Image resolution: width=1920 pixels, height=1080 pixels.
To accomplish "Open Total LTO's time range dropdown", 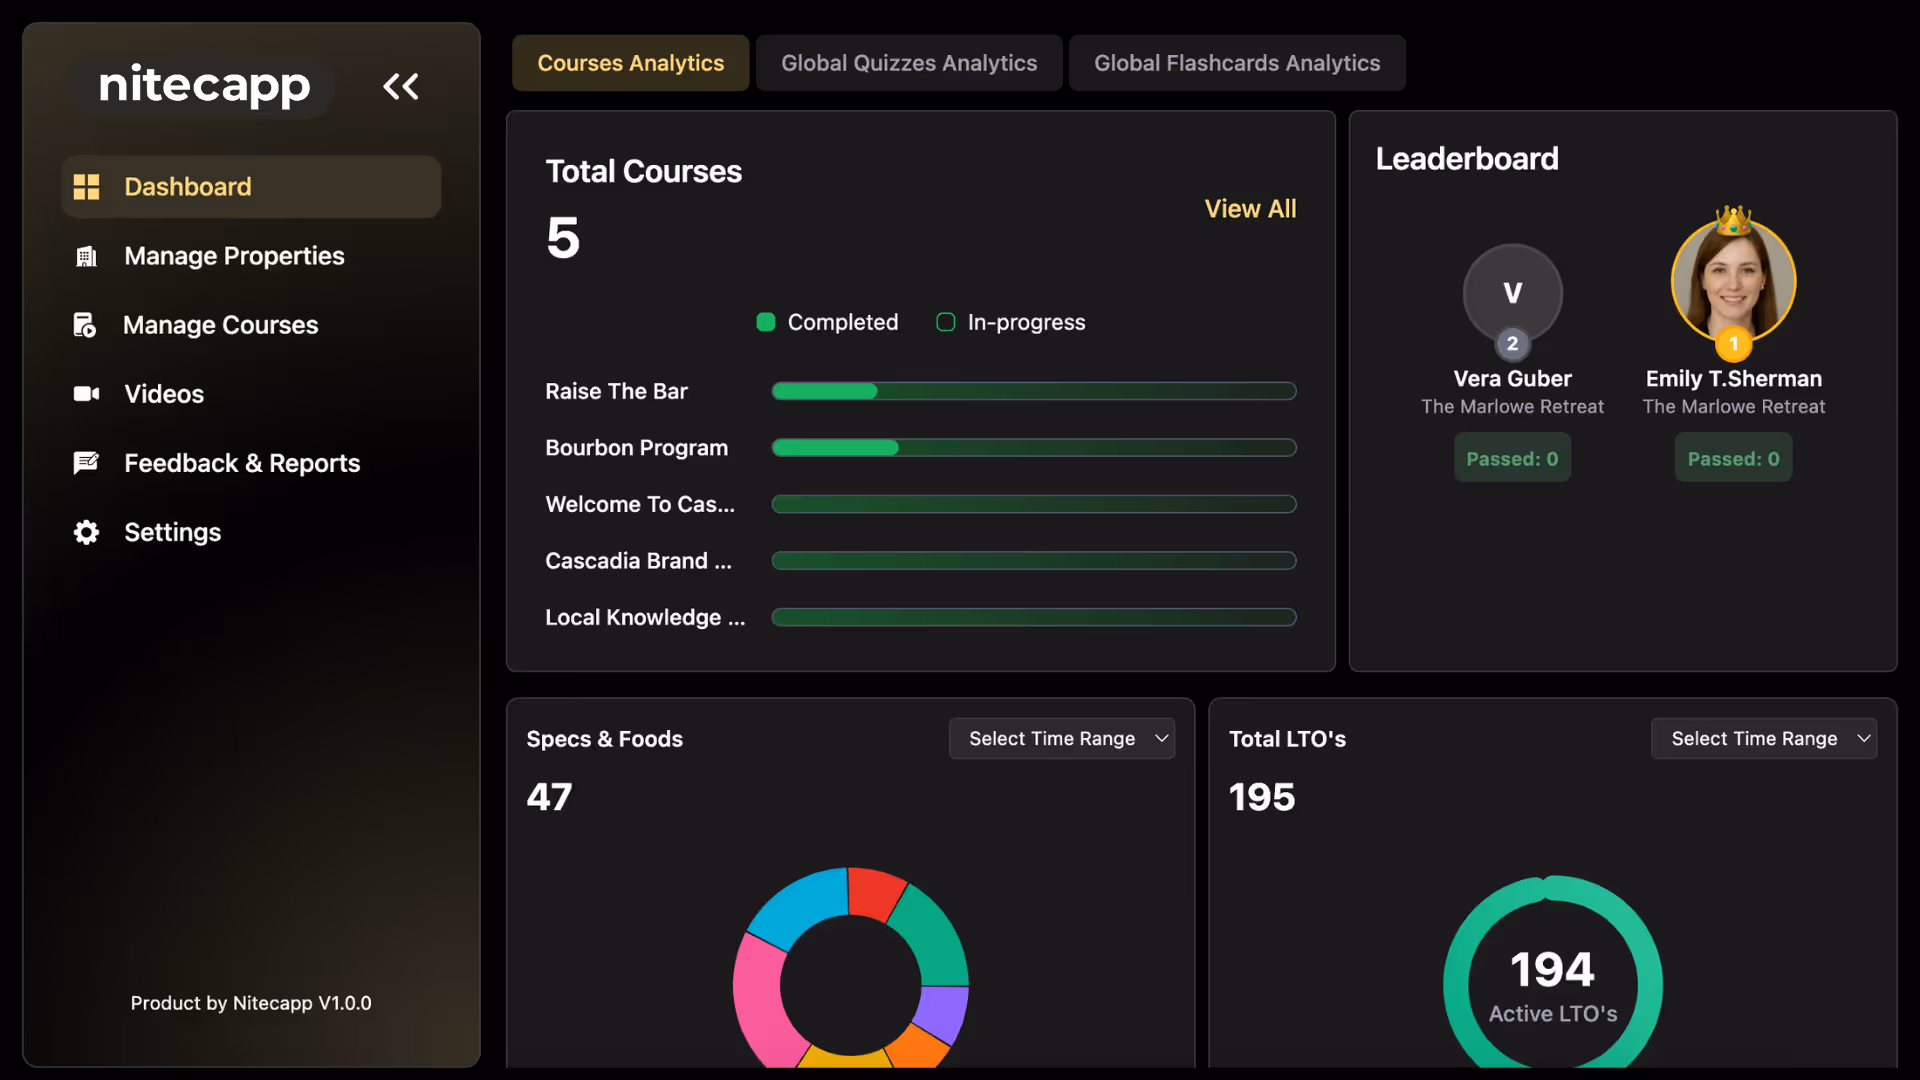I will click(1763, 739).
